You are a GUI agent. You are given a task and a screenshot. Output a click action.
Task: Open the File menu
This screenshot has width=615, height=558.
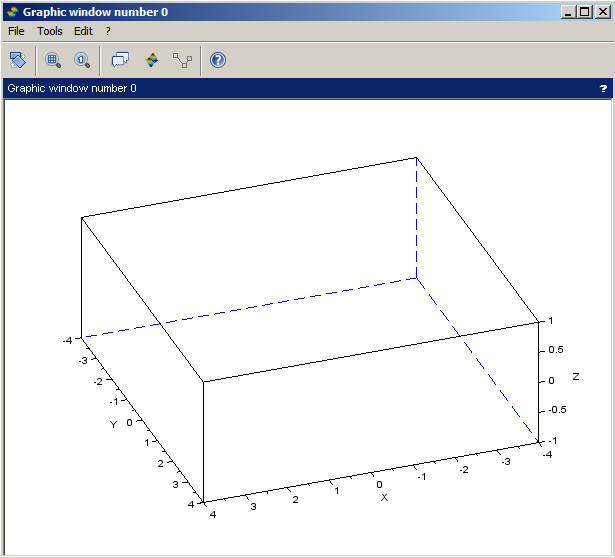(x=16, y=31)
